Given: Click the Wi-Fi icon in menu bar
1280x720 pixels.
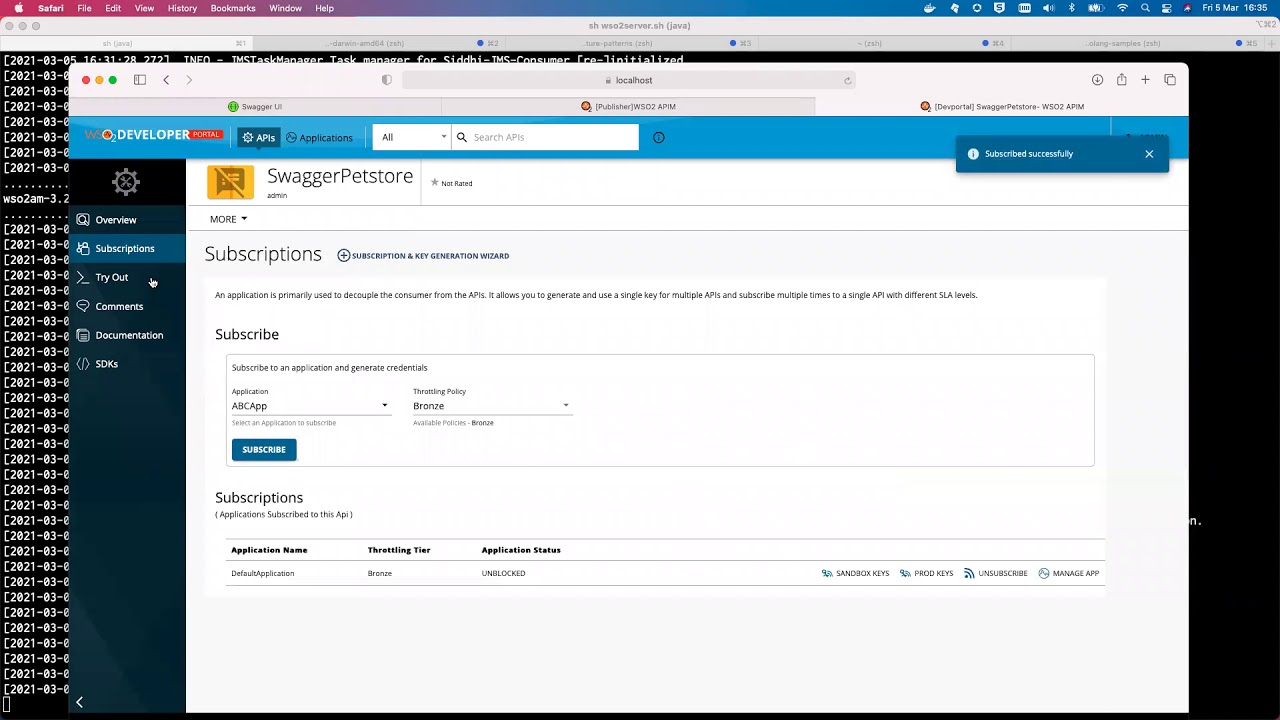Looking at the screenshot, I should (x=1122, y=8).
